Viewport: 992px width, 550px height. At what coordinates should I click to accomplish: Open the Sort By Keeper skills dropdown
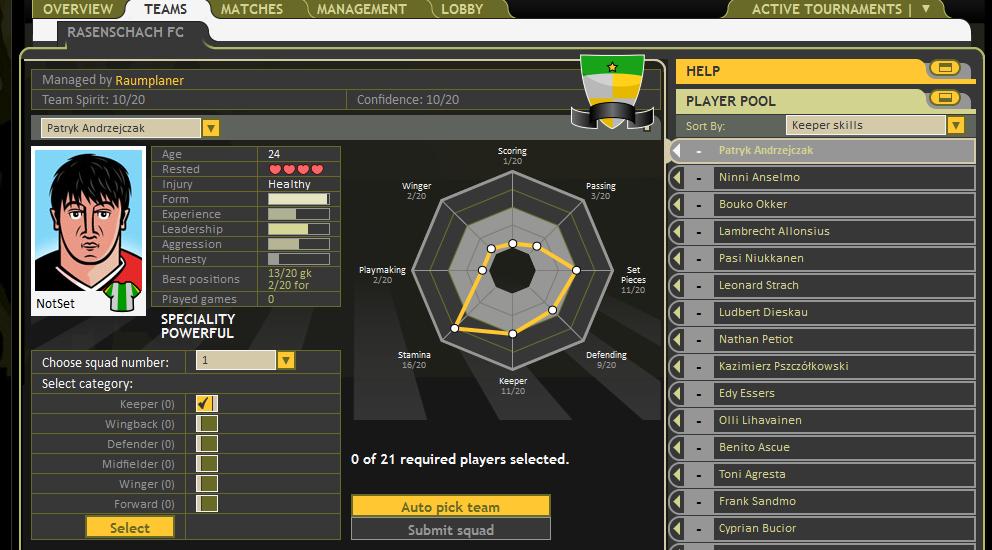[x=956, y=125]
